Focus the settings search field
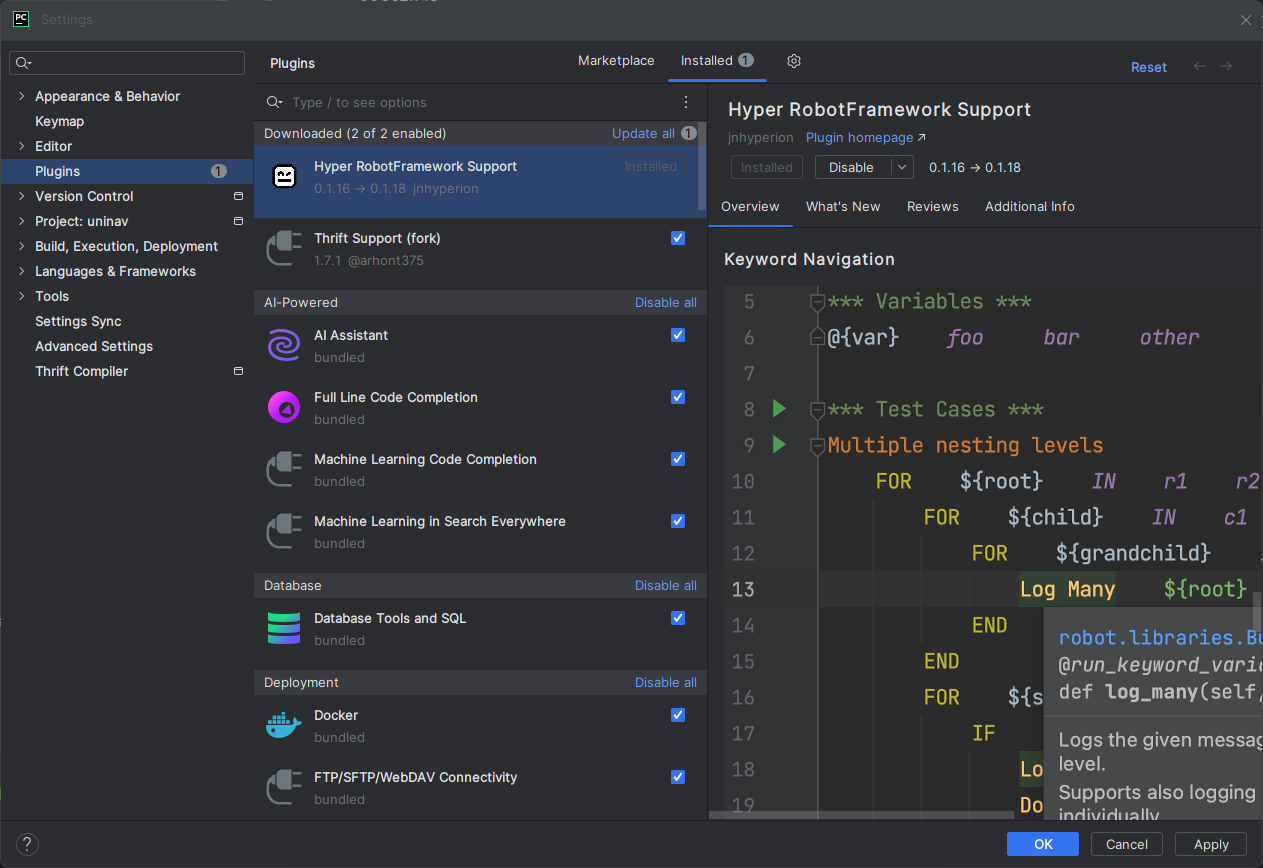The height and width of the screenshot is (868, 1263). pyautogui.click(x=127, y=63)
